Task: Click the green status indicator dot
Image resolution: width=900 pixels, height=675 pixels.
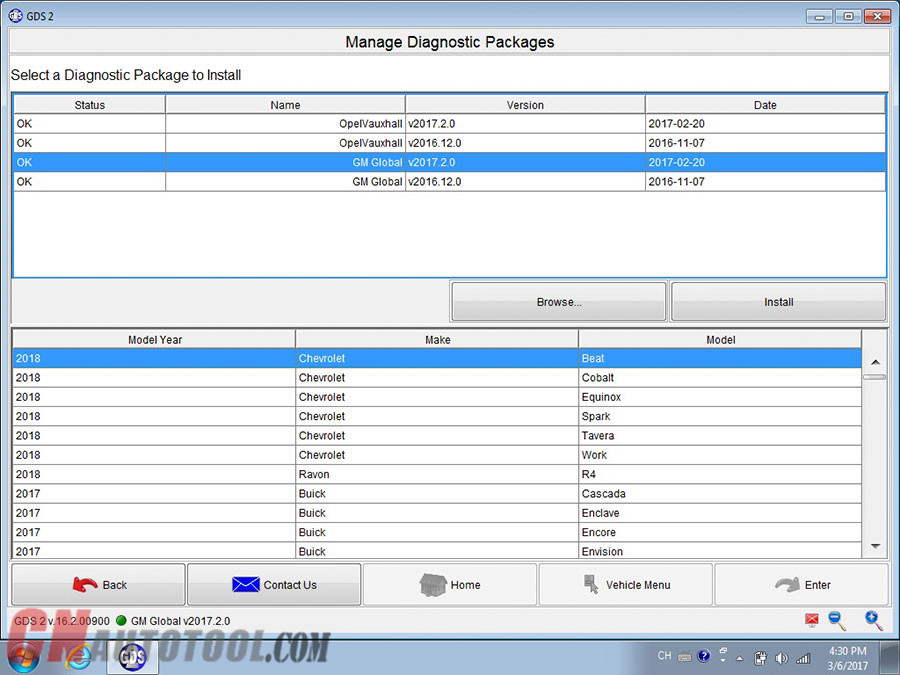Action: click(x=121, y=620)
